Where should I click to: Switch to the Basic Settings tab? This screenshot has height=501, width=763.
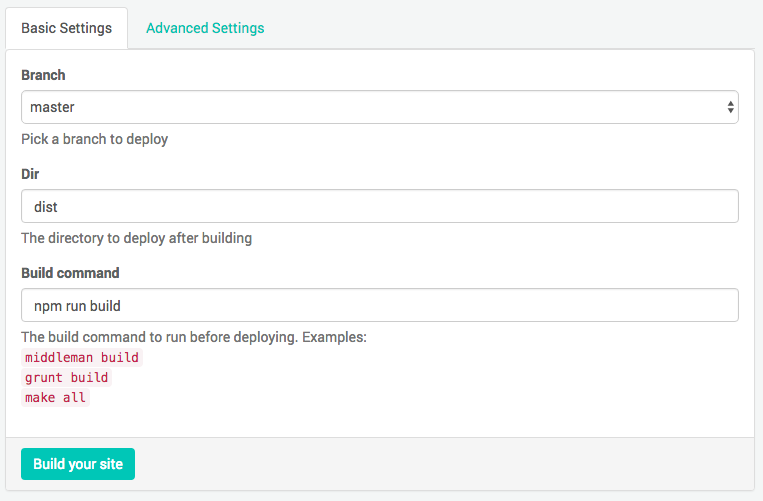point(67,28)
